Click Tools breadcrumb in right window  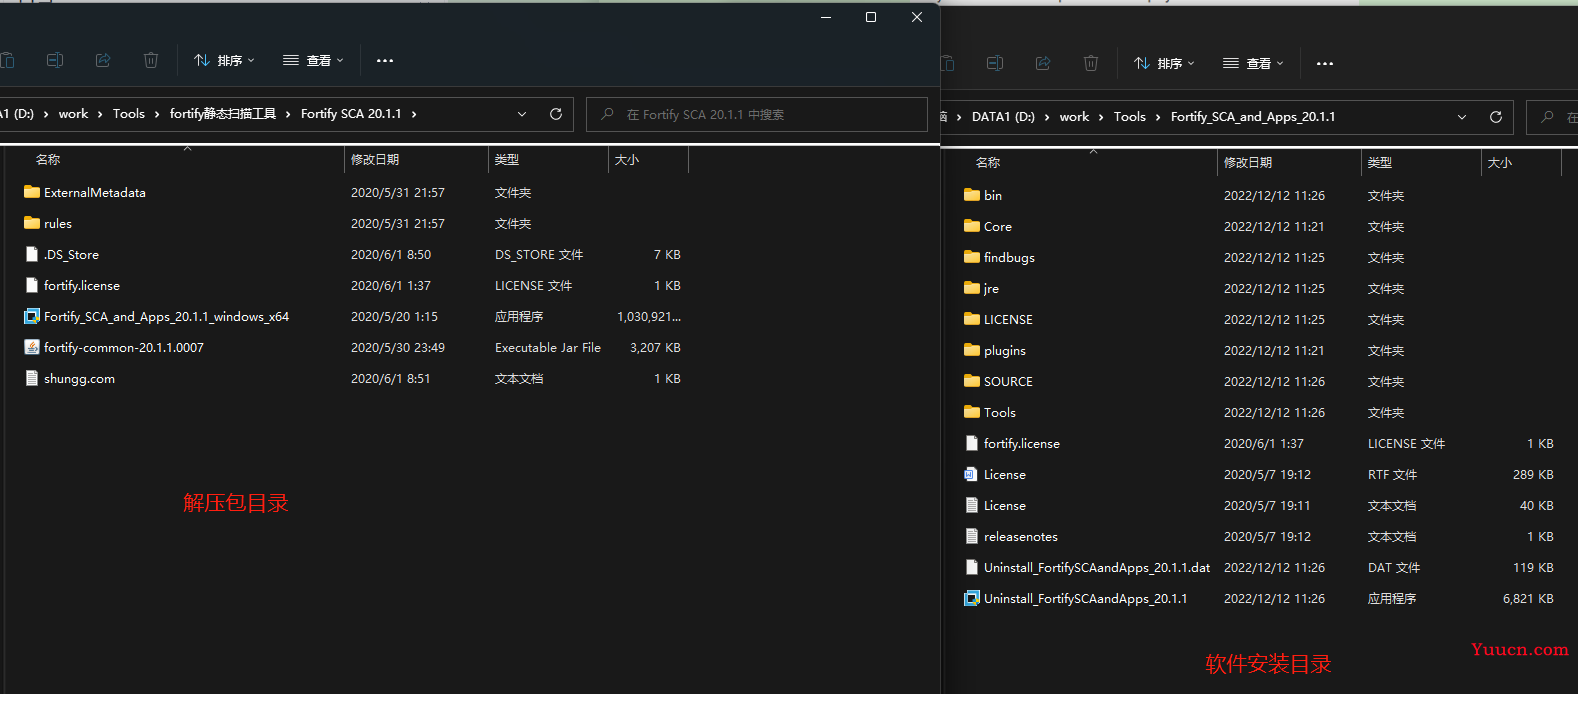pos(1130,117)
